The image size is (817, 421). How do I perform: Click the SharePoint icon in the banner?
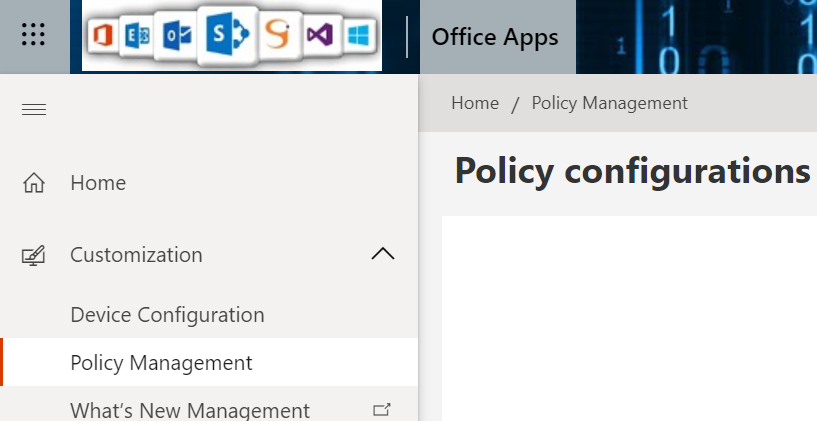click(225, 36)
